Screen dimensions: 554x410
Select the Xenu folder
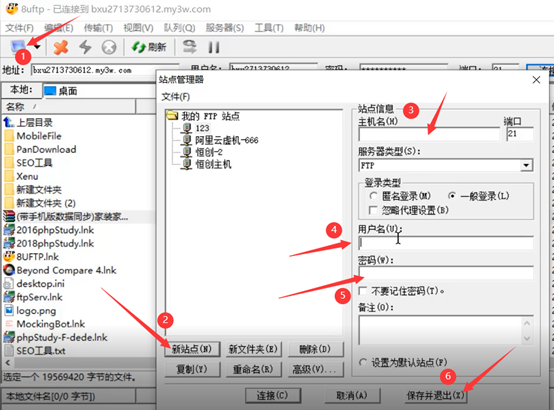click(27, 176)
